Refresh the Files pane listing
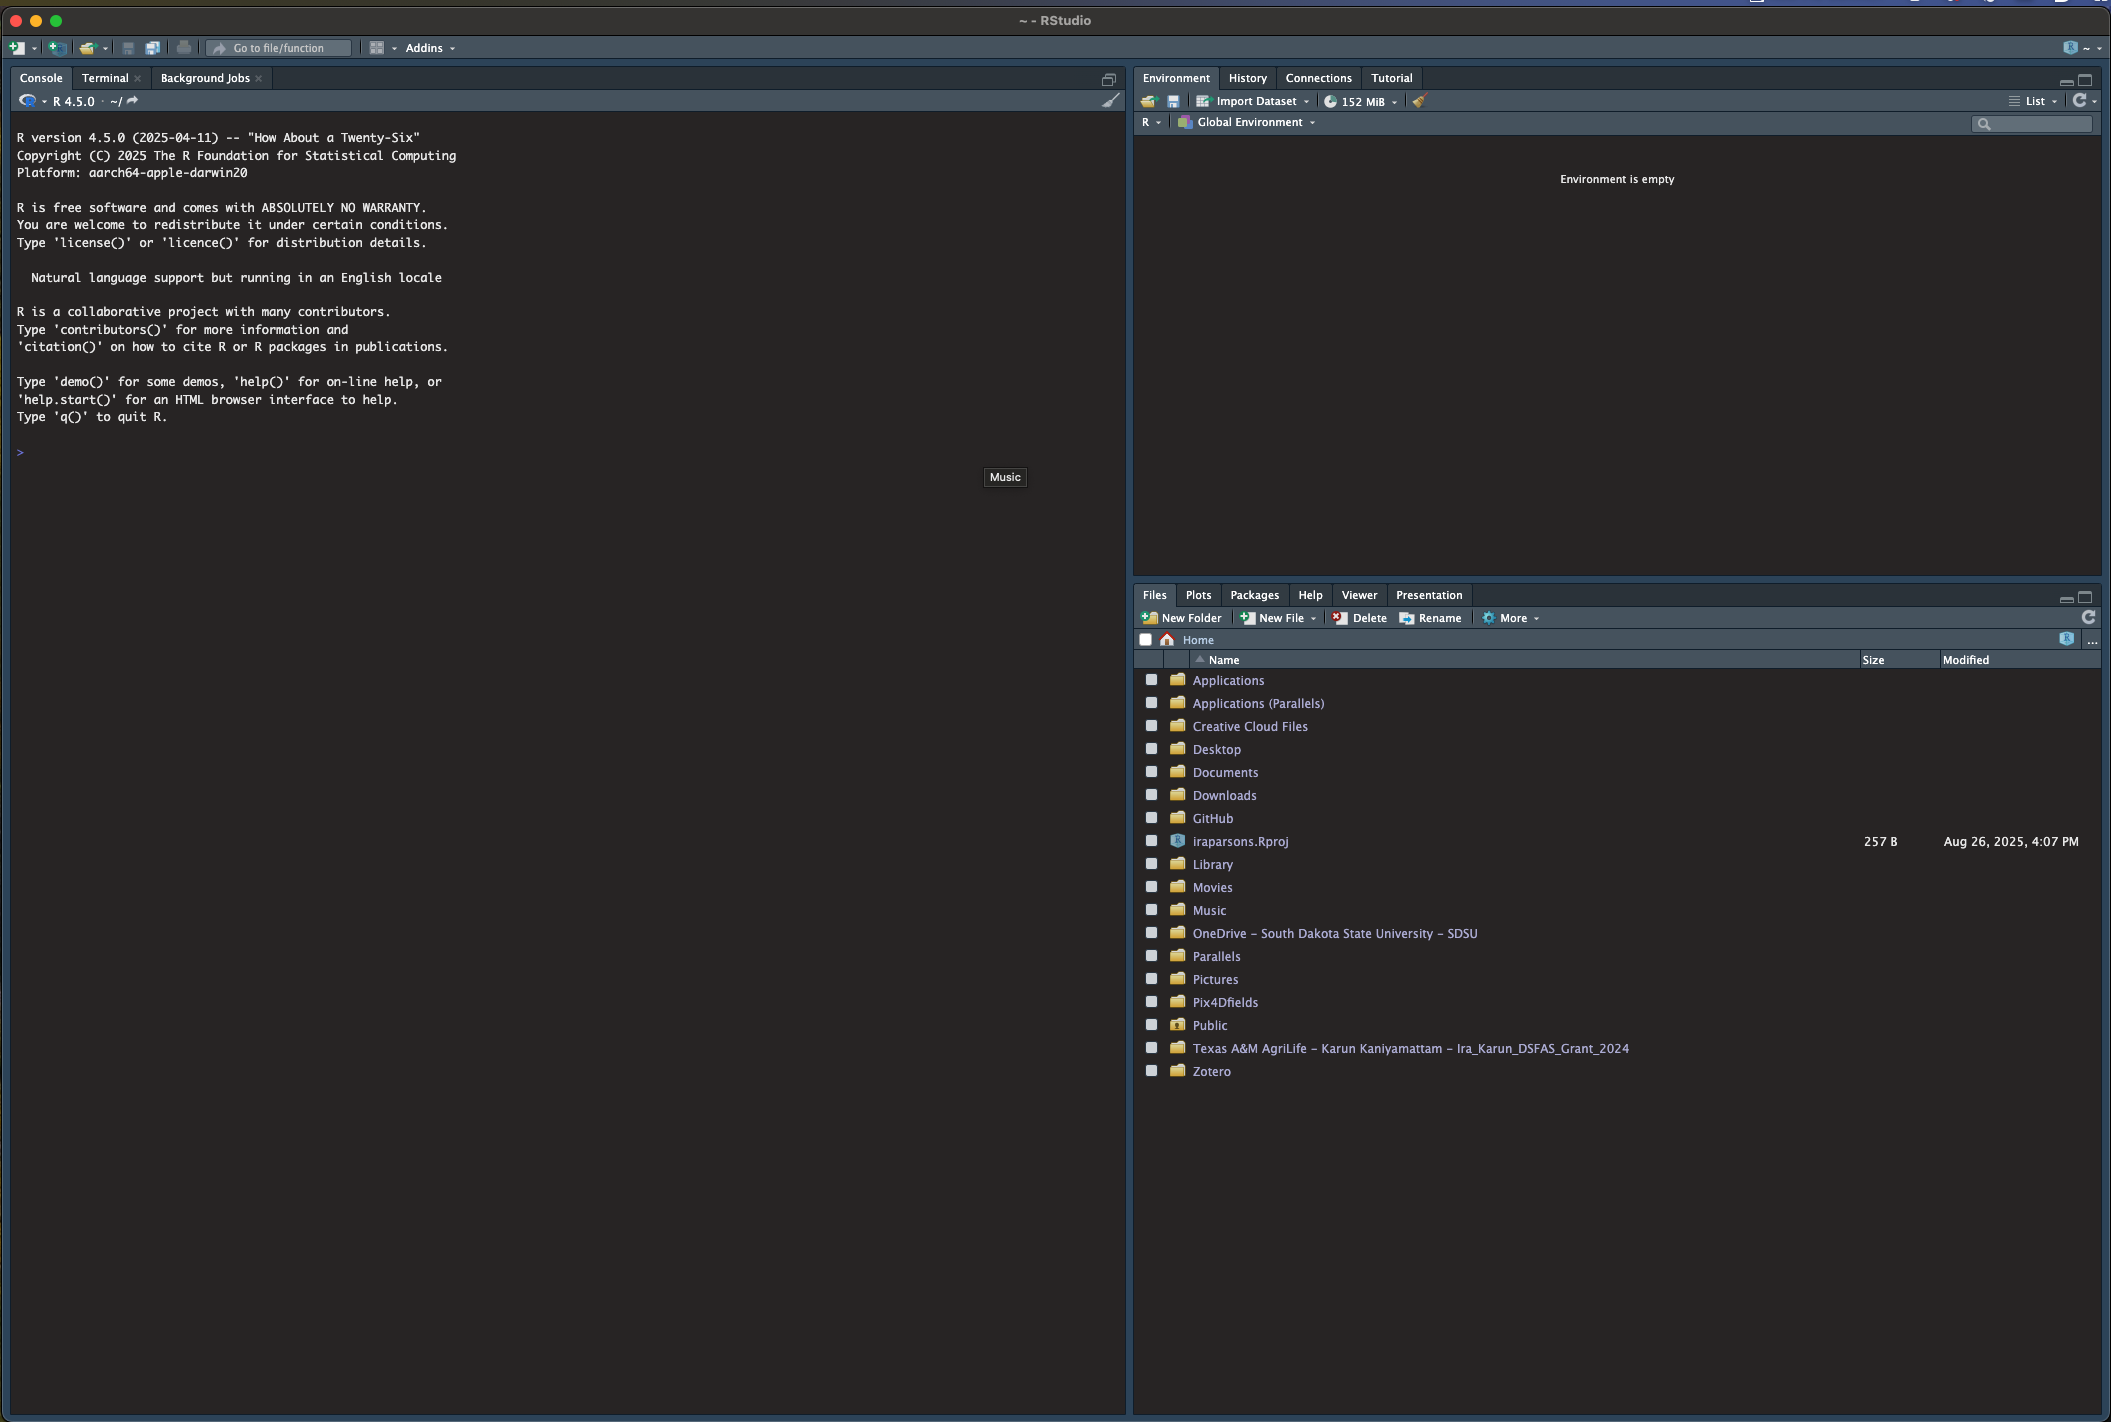The width and height of the screenshot is (2111, 1422). [x=2088, y=618]
